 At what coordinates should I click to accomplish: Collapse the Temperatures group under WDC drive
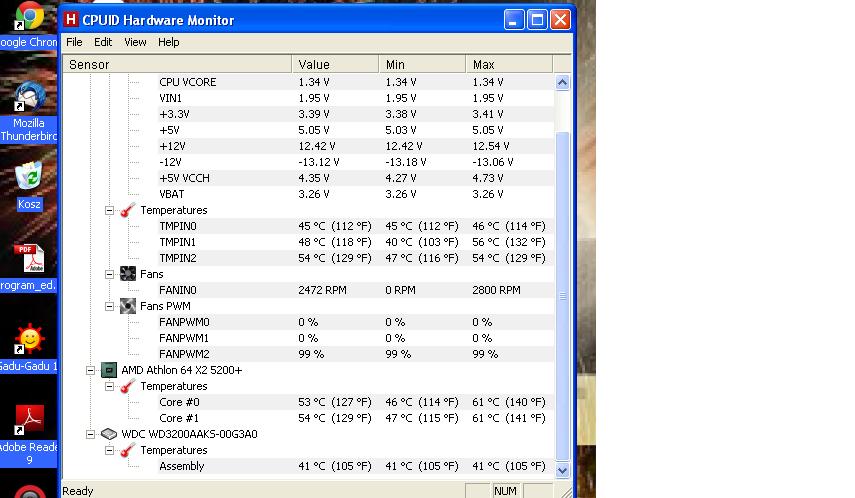109,450
